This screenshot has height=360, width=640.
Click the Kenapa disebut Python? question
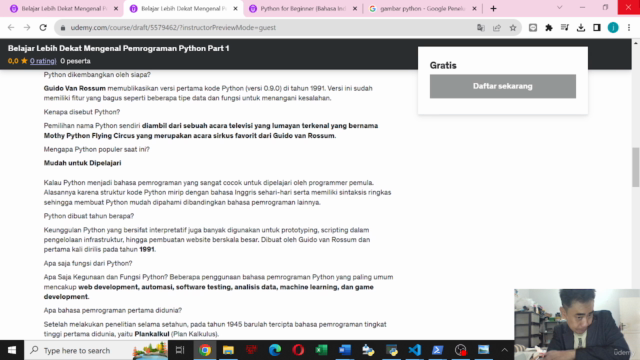pyautogui.click(x=82, y=112)
